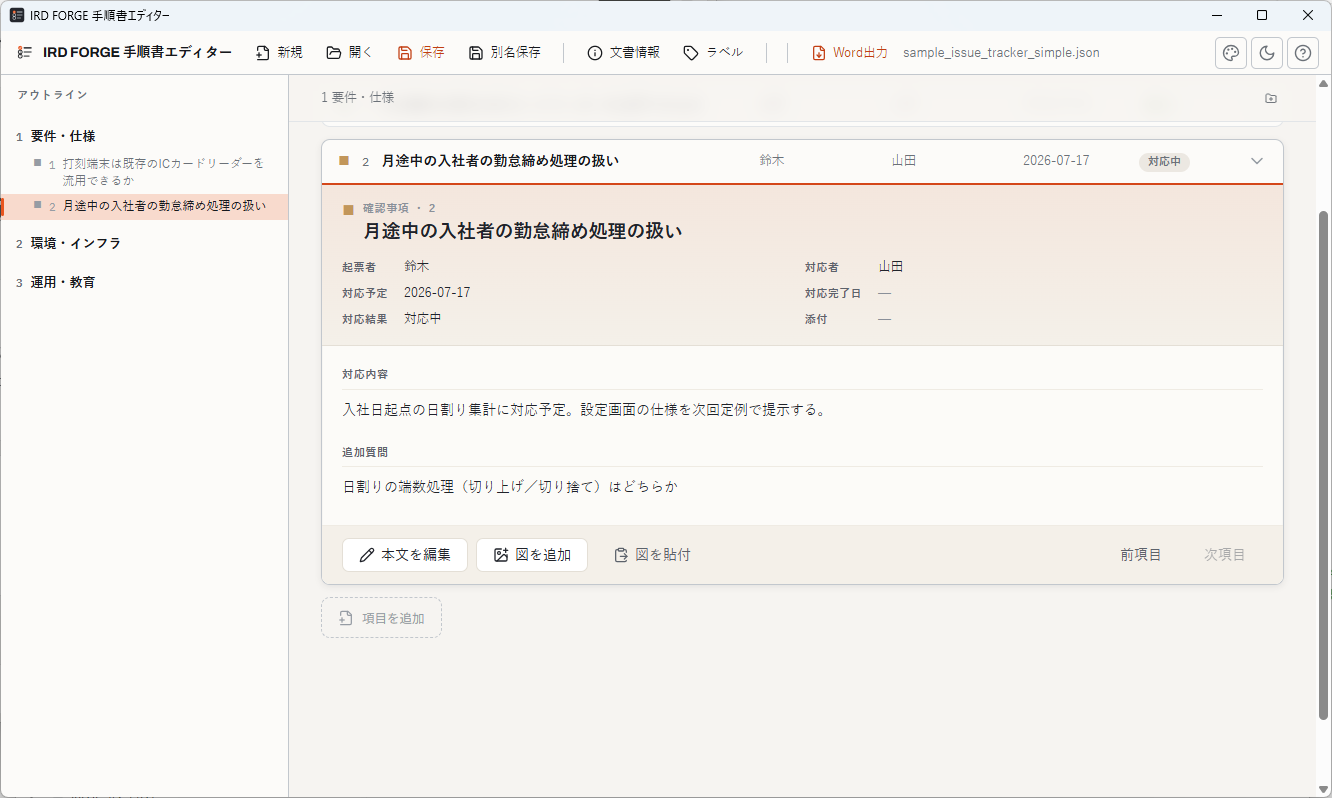Click 鈴木 in the card header row

[x=772, y=161]
